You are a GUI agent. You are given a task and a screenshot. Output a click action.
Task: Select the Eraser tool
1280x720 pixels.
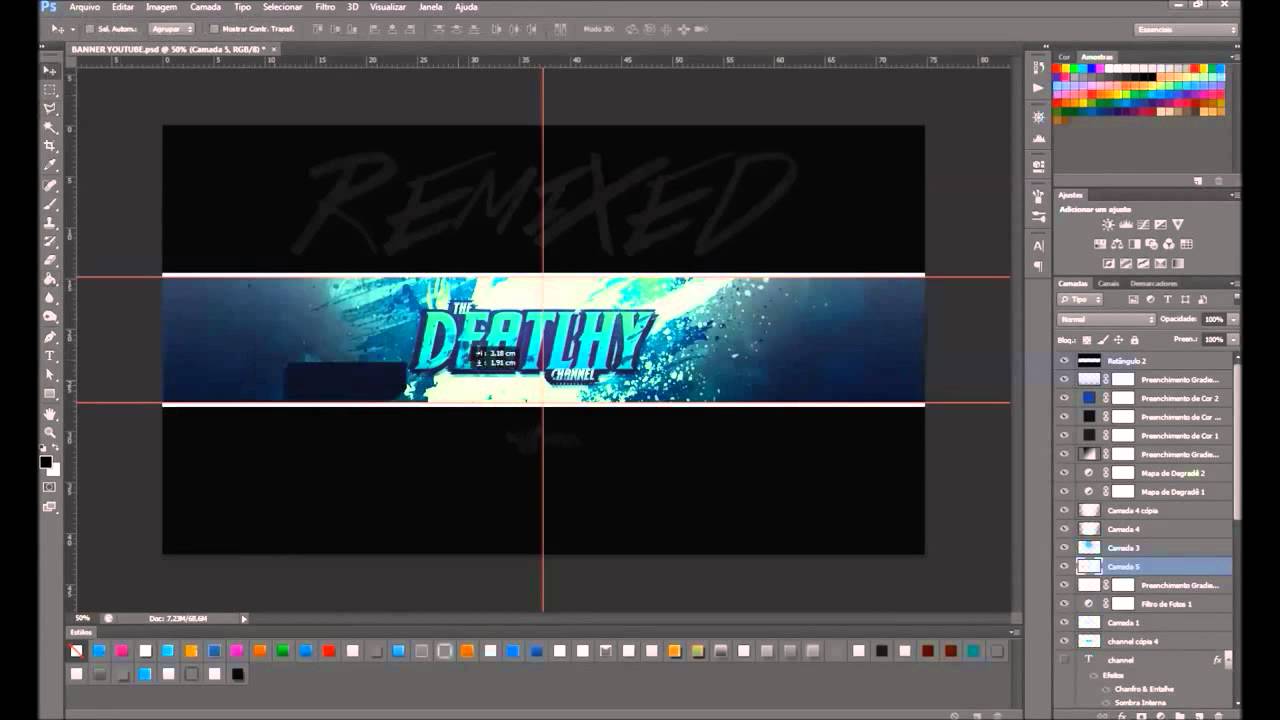[50, 261]
